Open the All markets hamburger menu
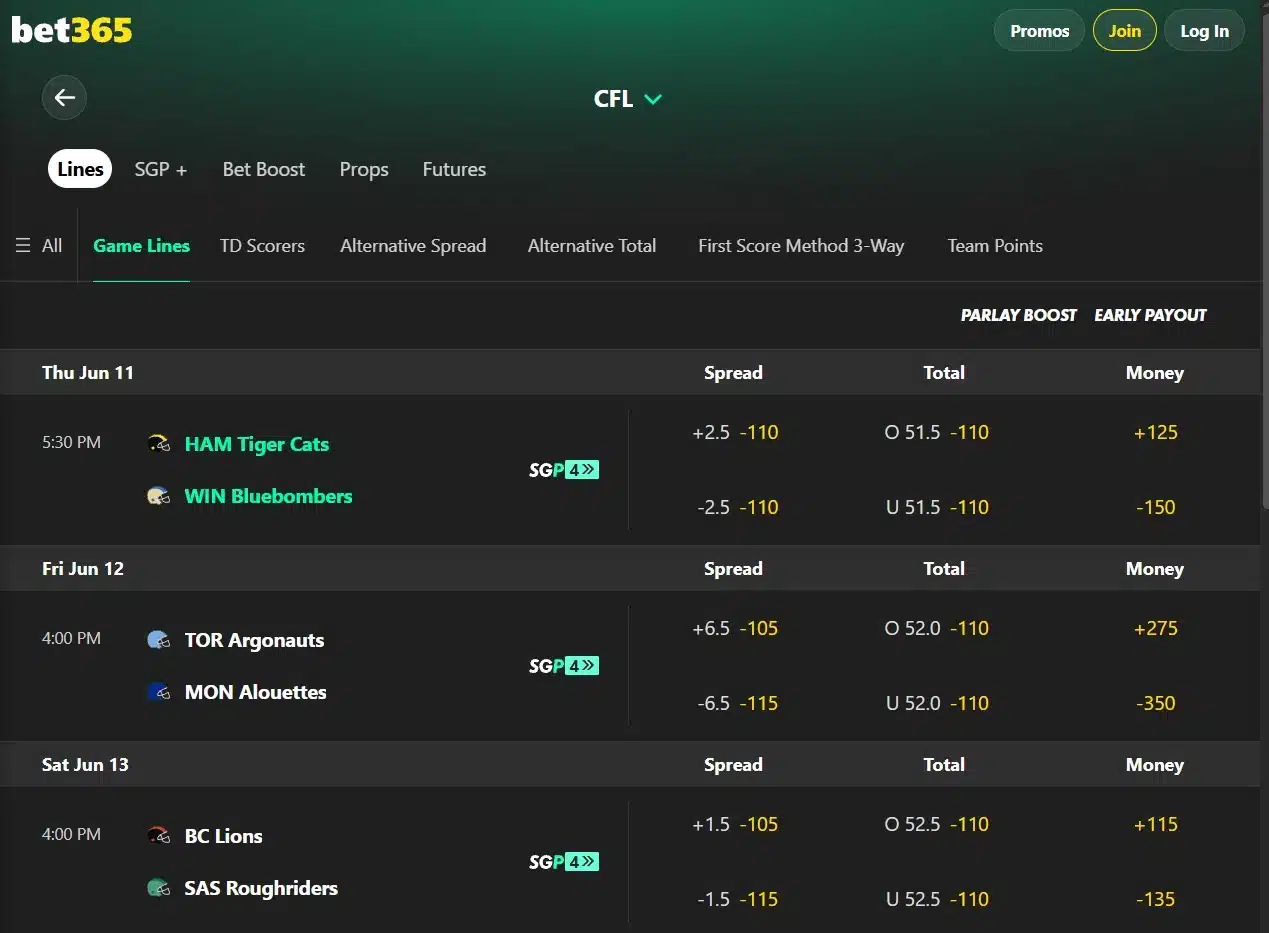Screen dimensions: 1269x933 39,246
